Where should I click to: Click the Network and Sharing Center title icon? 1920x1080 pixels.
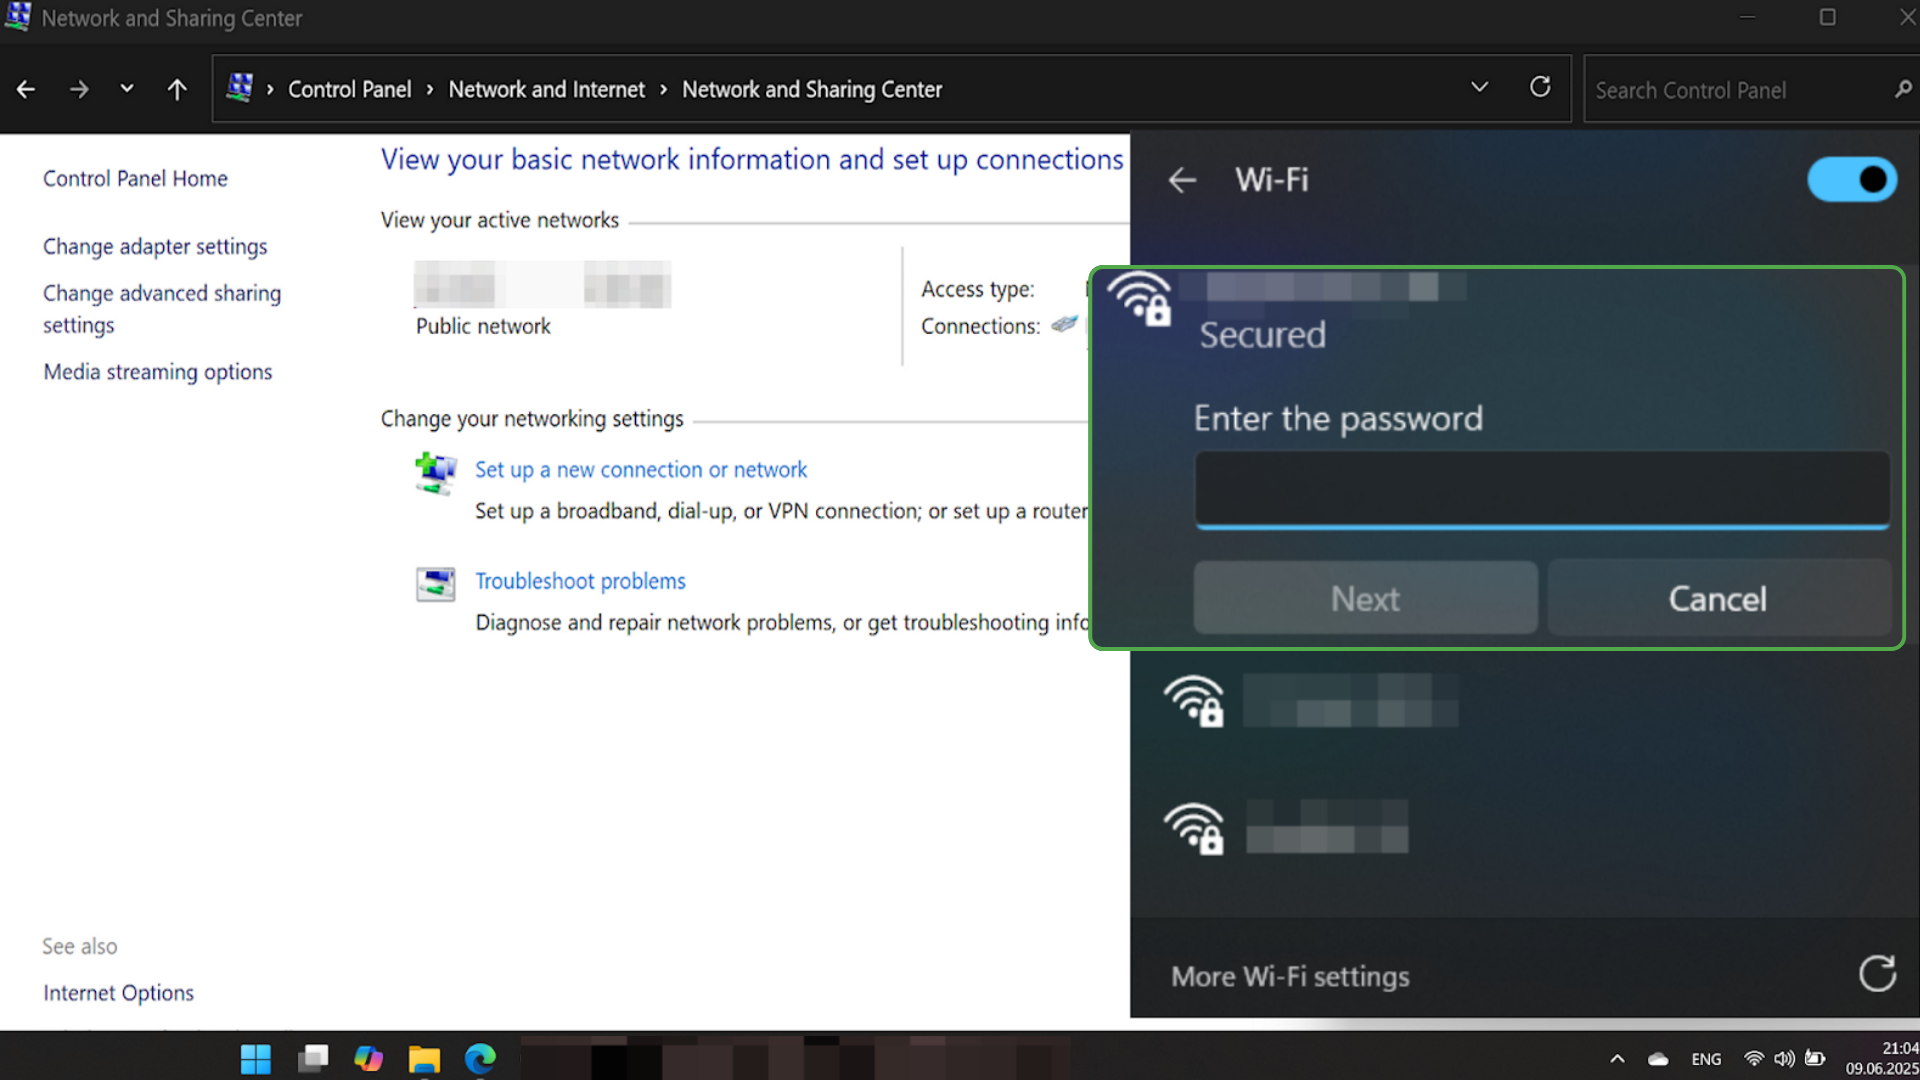tap(18, 17)
